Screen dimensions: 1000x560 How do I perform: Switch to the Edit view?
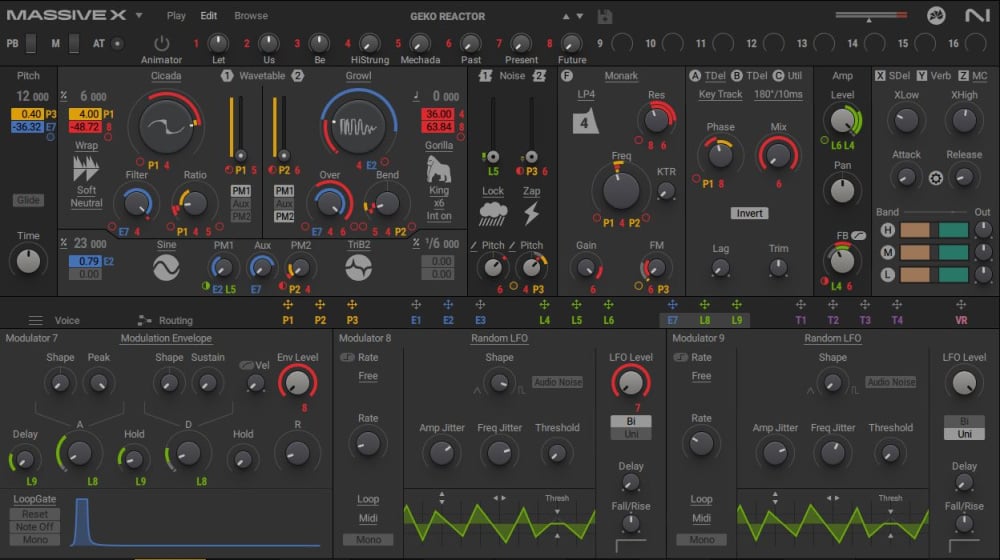click(209, 15)
